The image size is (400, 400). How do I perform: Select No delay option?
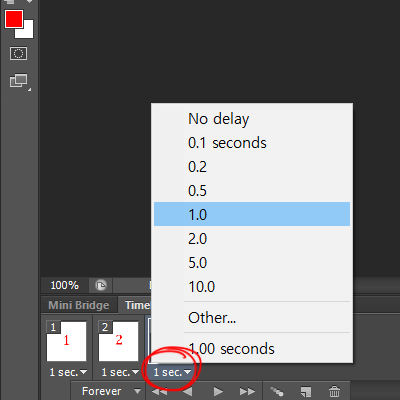pos(252,119)
